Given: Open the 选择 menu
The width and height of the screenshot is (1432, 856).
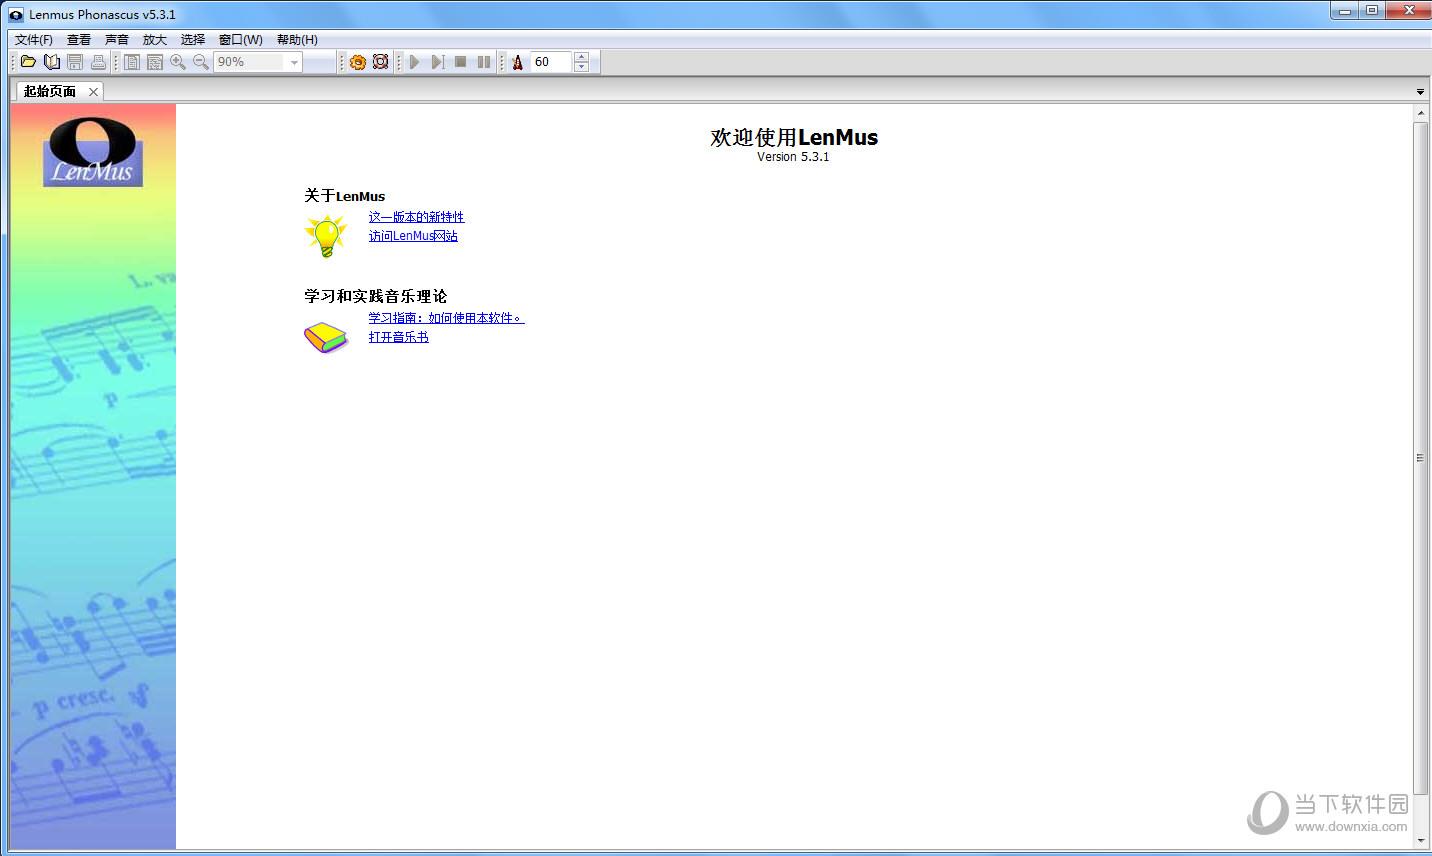Looking at the screenshot, I should 193,39.
